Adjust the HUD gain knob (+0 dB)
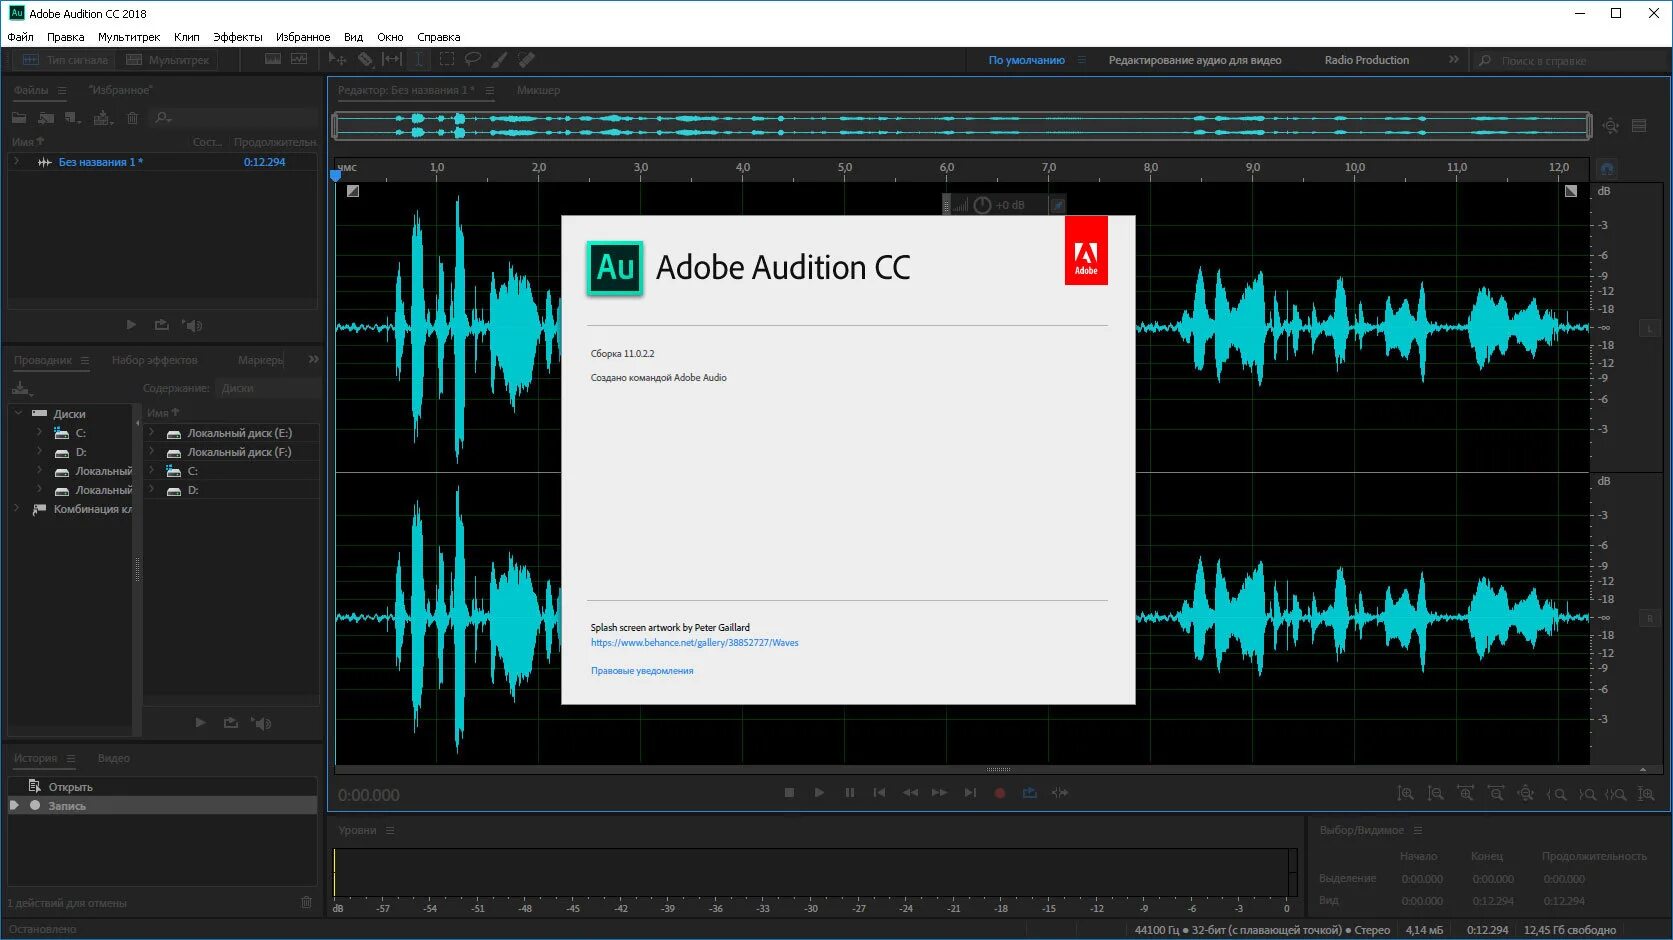The height and width of the screenshot is (940, 1673). tap(982, 205)
